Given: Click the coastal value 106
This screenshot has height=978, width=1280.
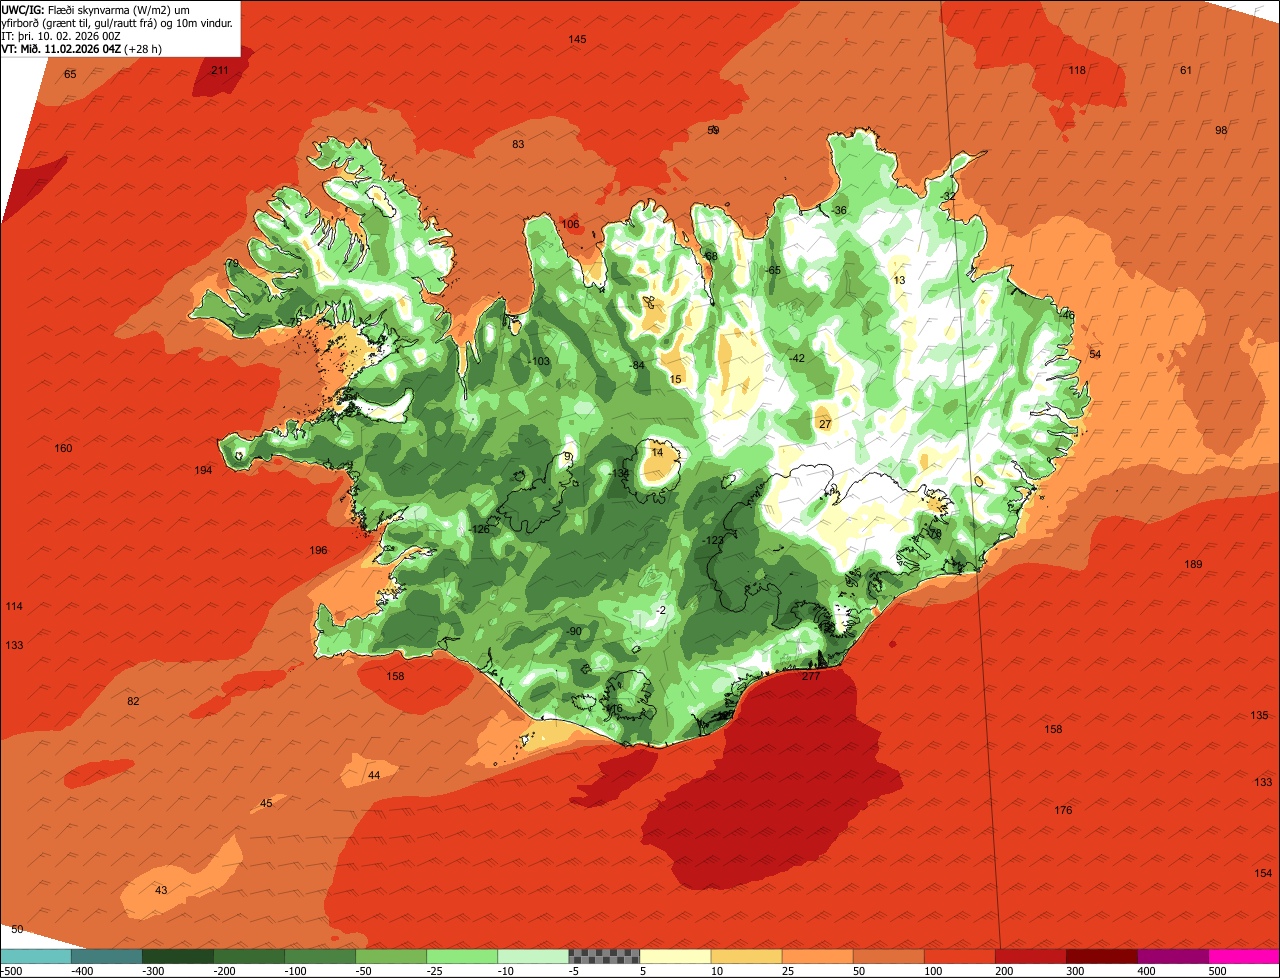Looking at the screenshot, I should [570, 224].
